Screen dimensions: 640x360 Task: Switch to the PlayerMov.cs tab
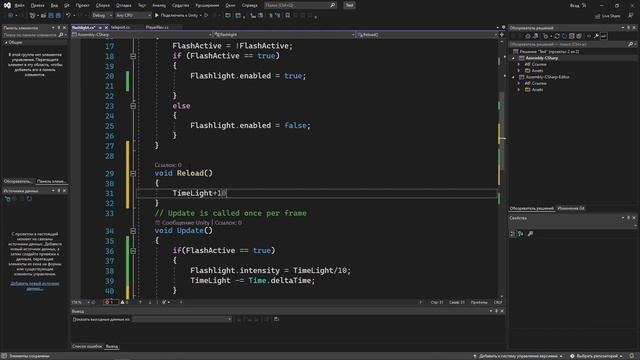pyautogui.click(x=157, y=27)
